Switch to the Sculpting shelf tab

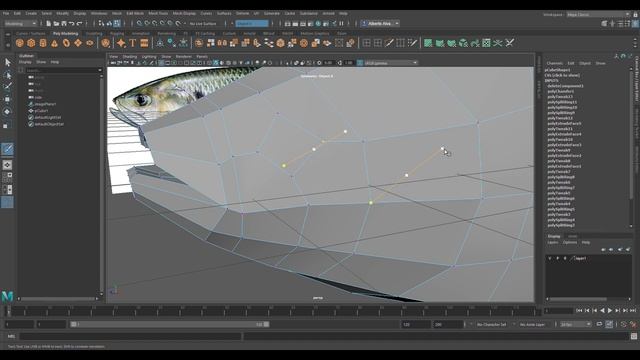94,33
